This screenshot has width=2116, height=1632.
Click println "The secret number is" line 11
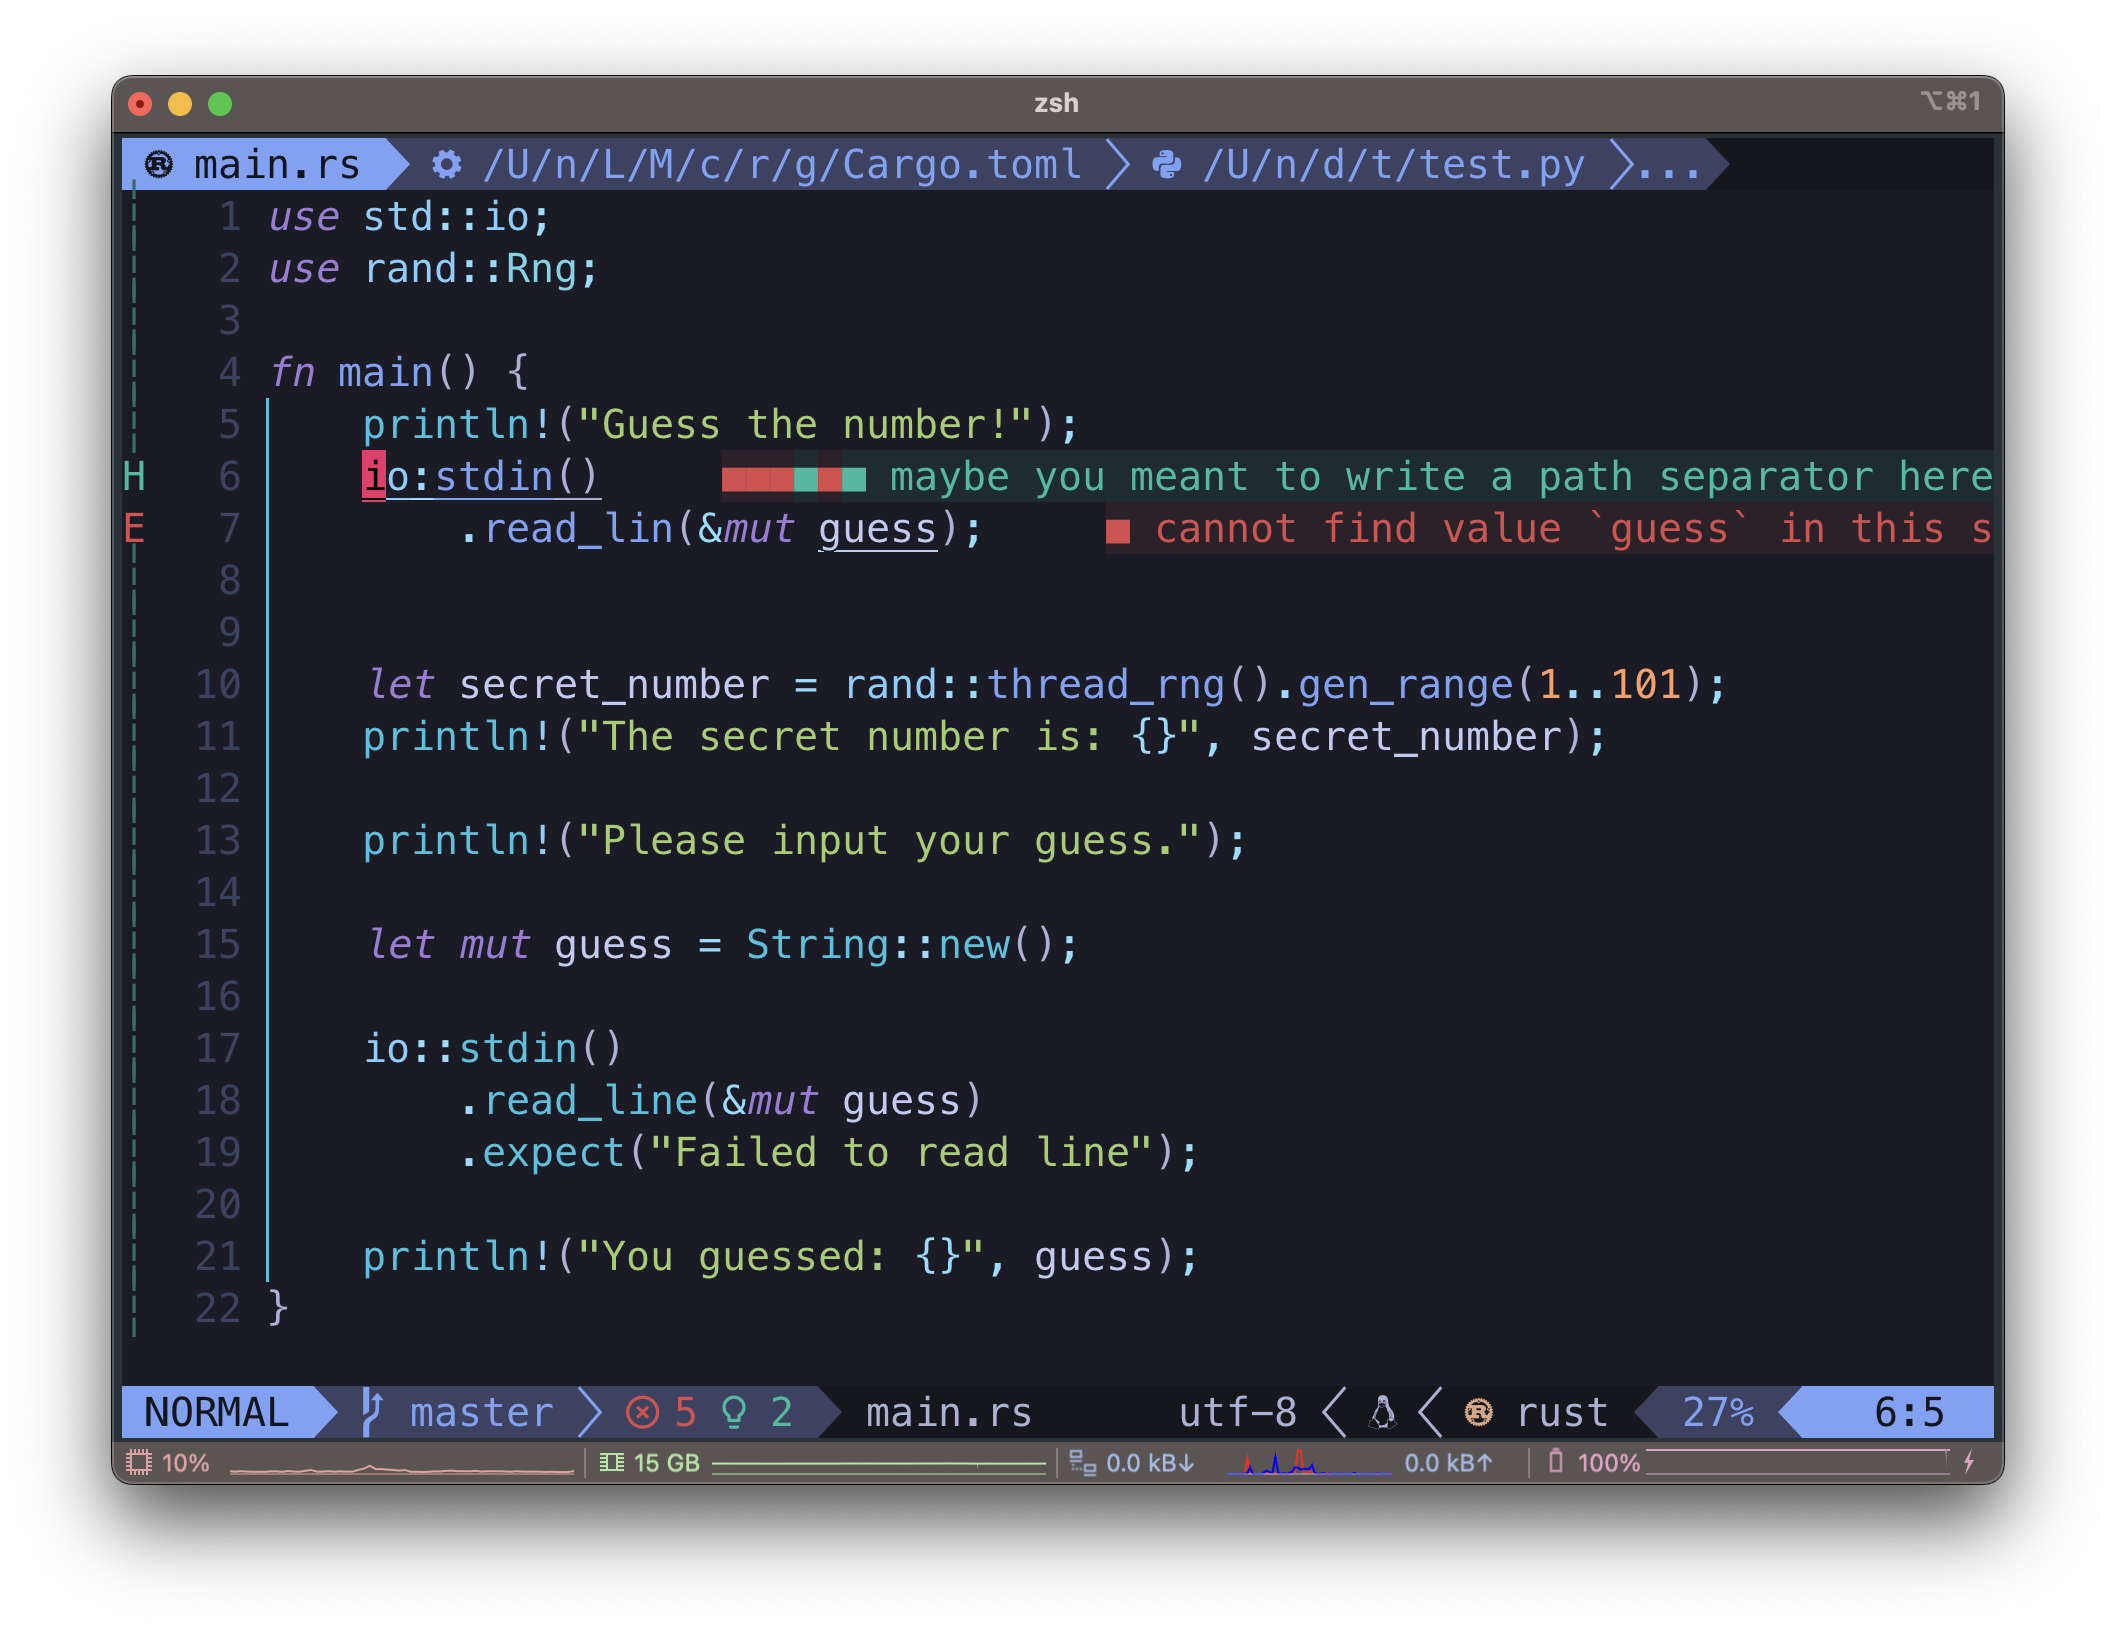pos(984,736)
